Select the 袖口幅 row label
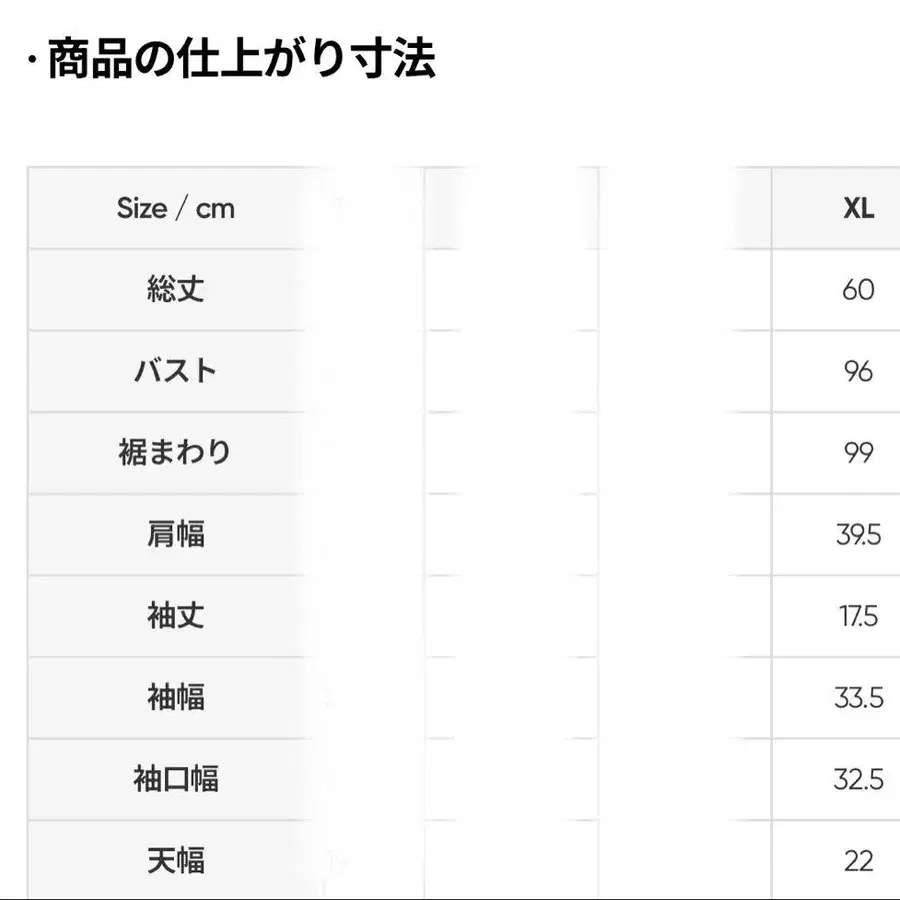900x900 pixels. tap(176, 778)
